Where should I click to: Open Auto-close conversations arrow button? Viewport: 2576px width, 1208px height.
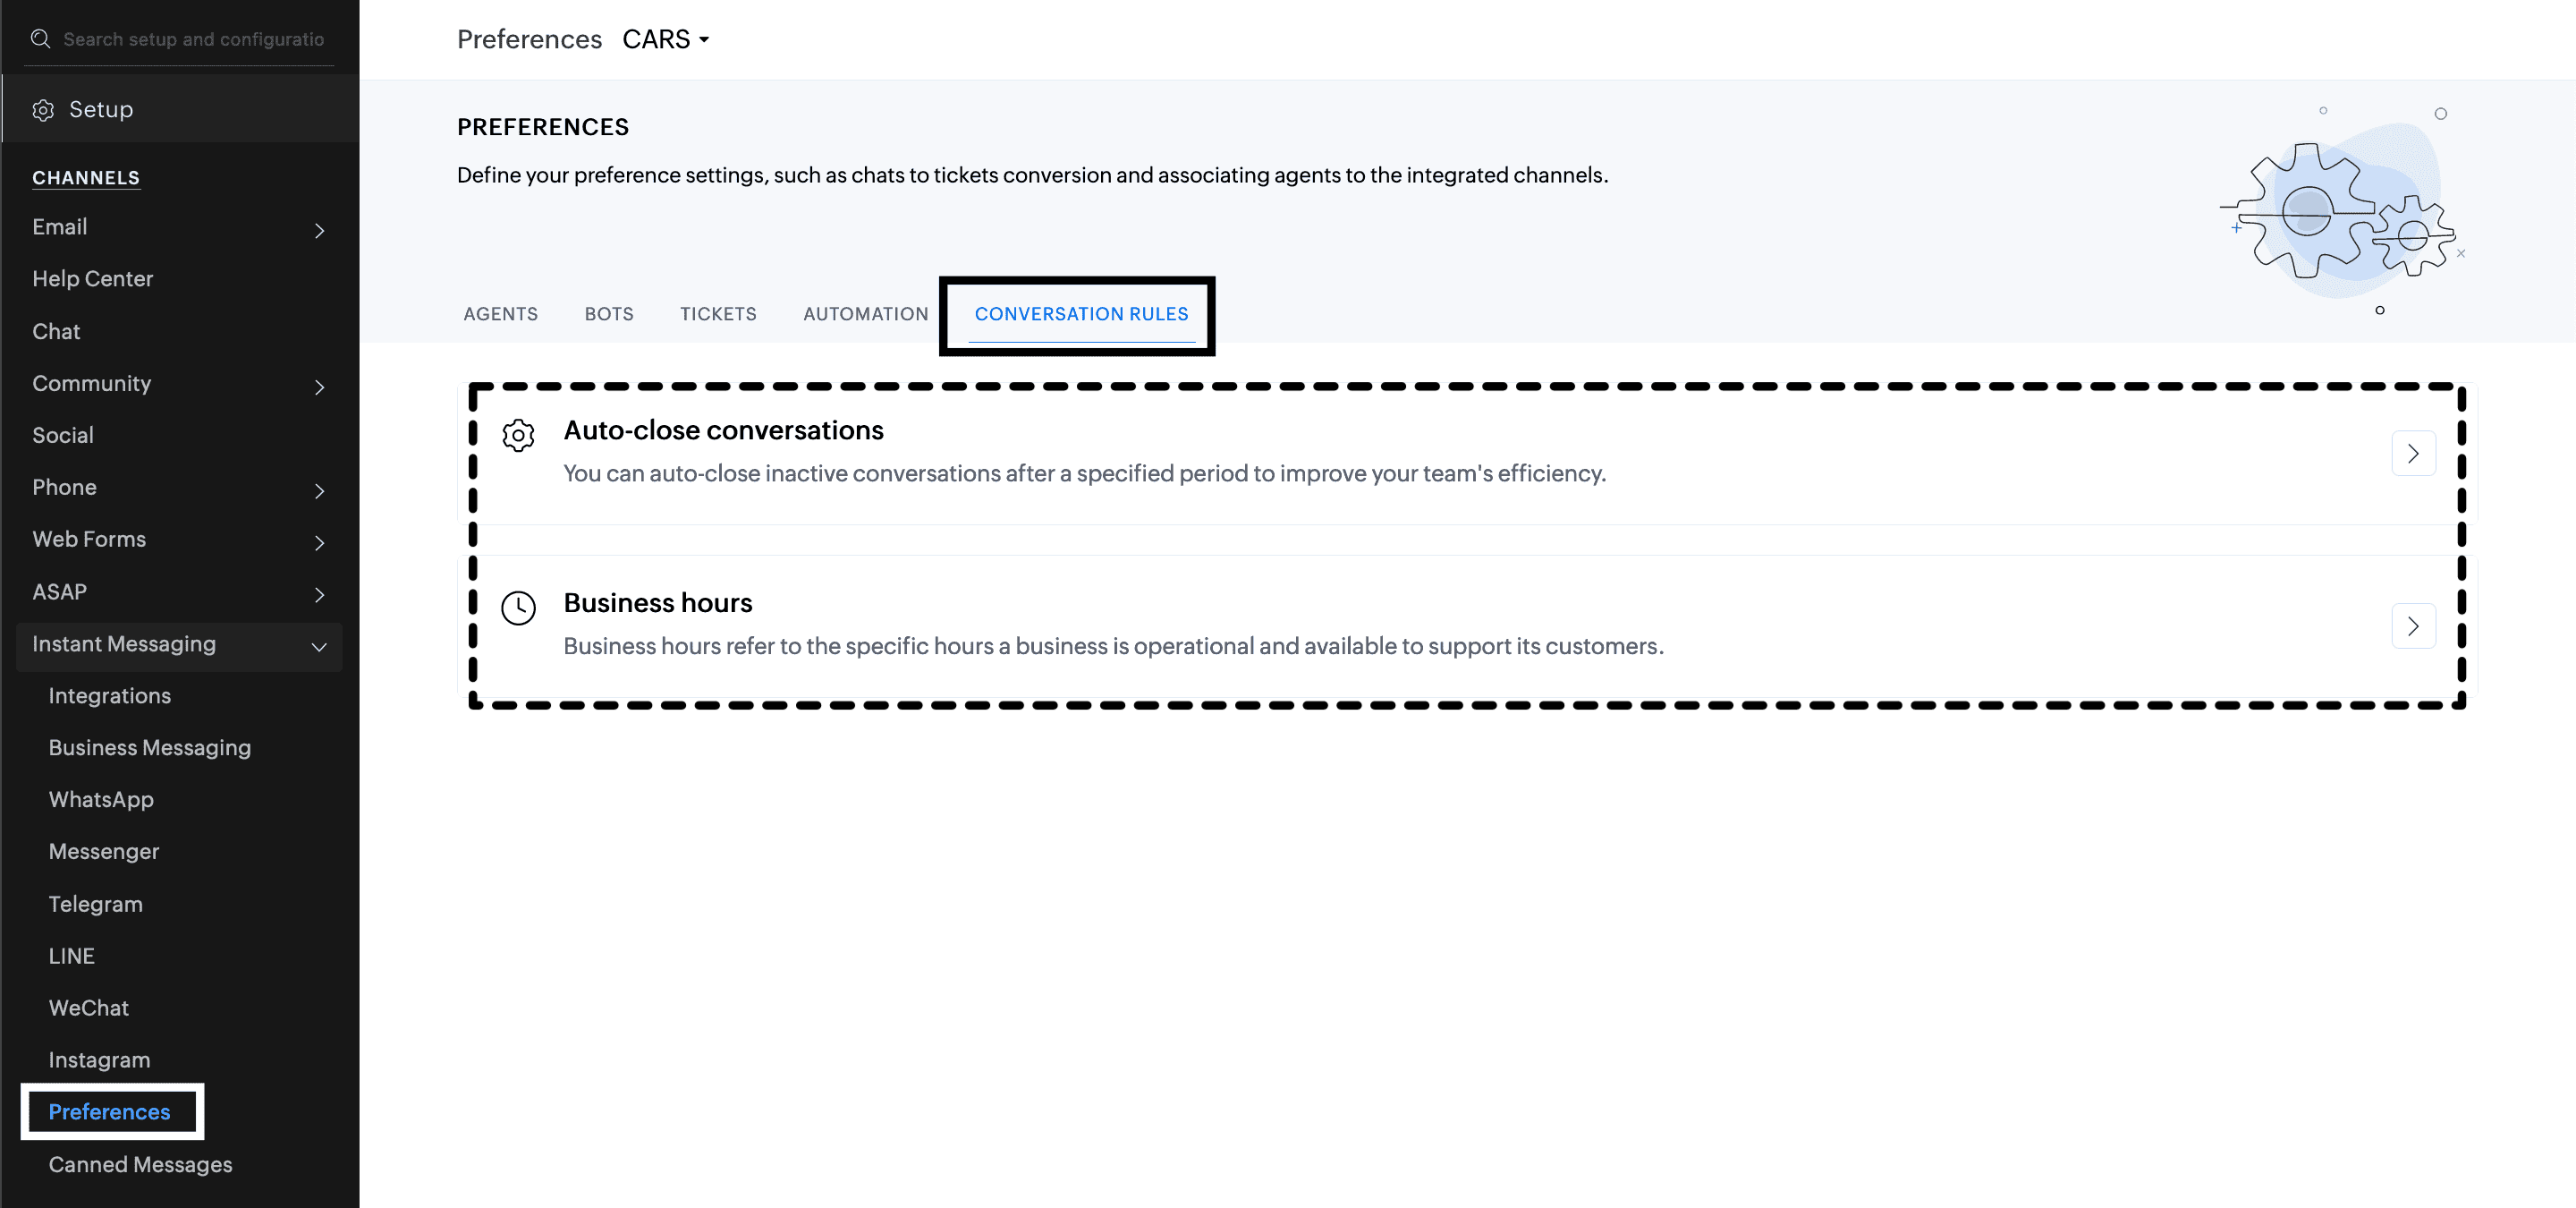(2412, 454)
